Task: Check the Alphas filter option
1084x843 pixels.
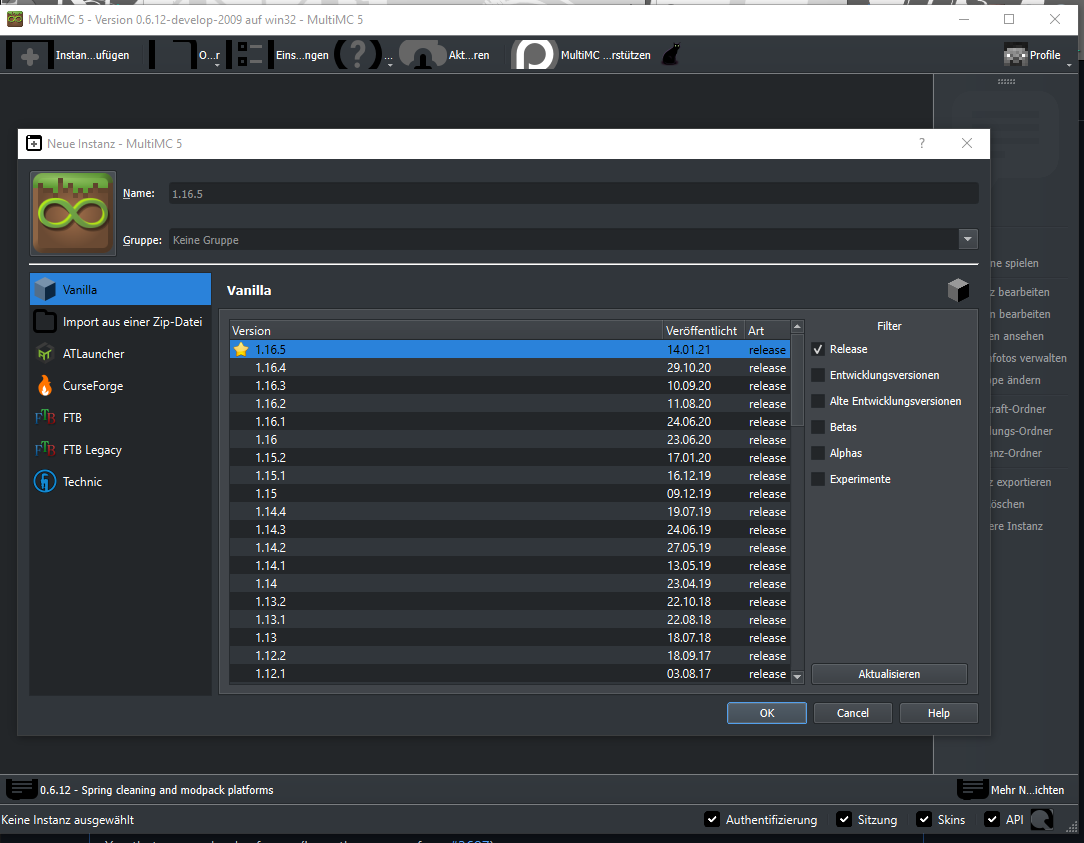Action: [x=818, y=453]
